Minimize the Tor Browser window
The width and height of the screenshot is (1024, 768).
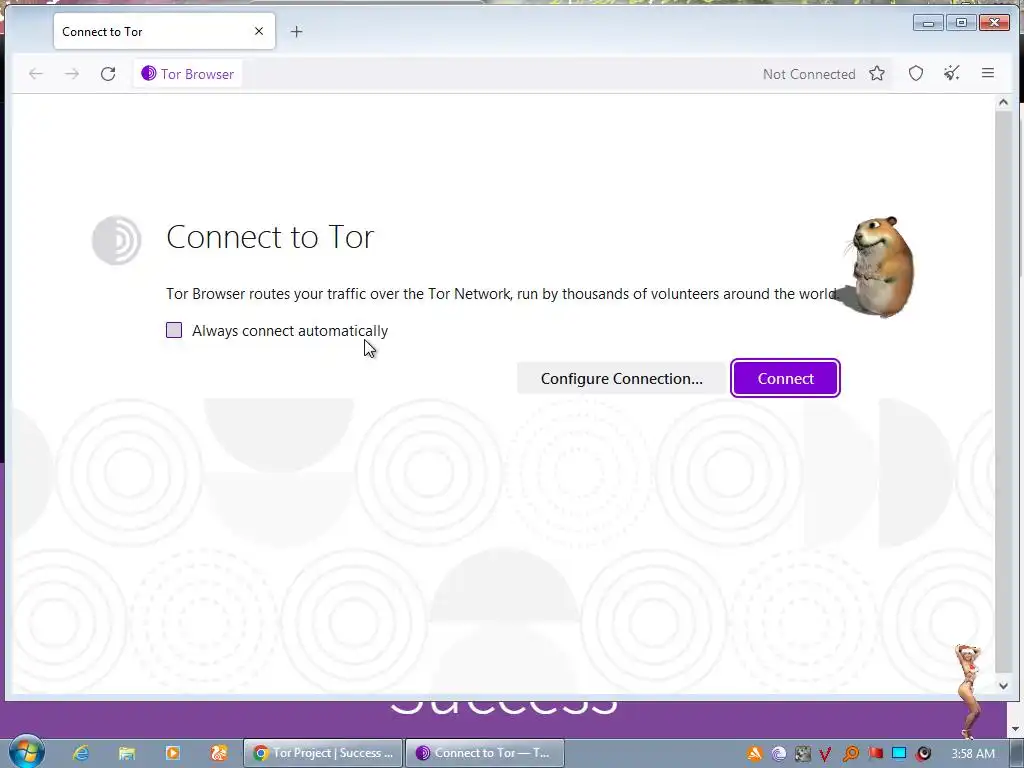click(927, 23)
